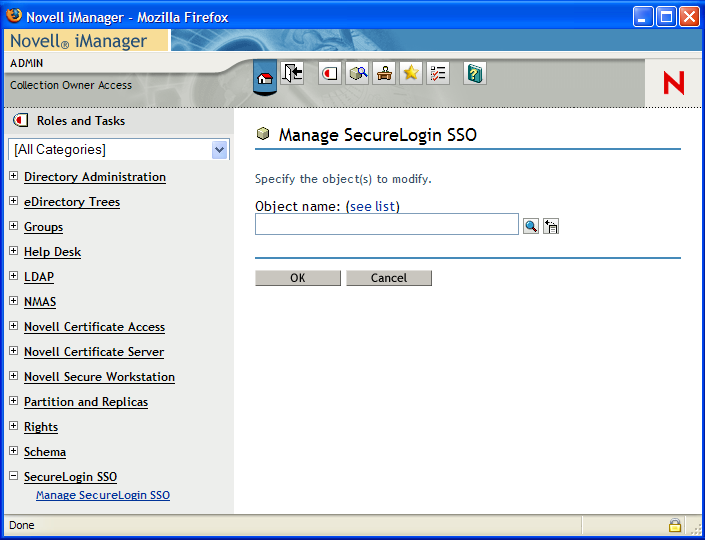The width and height of the screenshot is (705, 540).
Task: Expand the Help Desk role
Action: (x=14, y=250)
